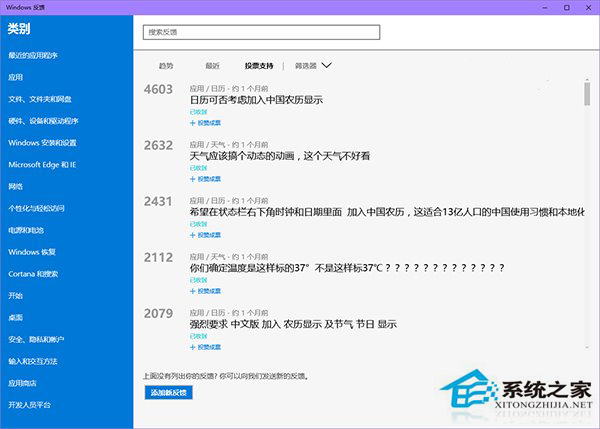
Task: Upvote the 4603-vote calendar feedback
Action: 205,123
